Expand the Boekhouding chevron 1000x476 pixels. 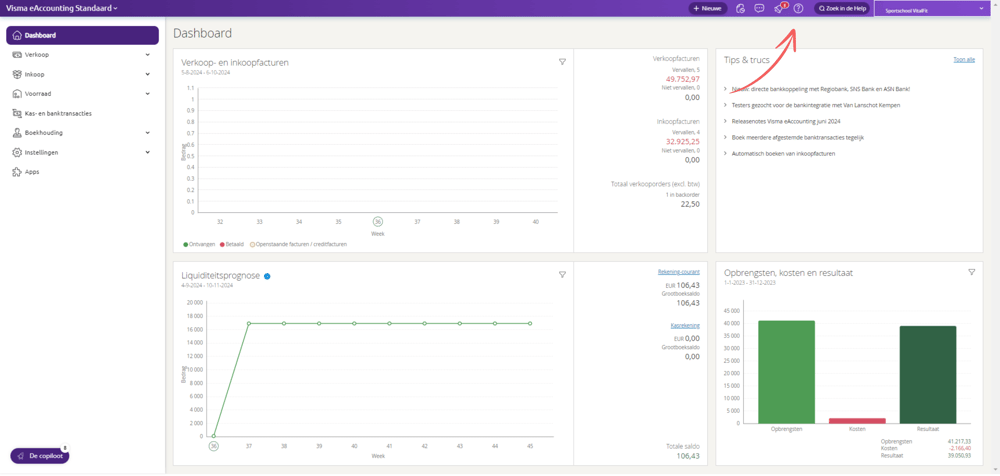(147, 133)
